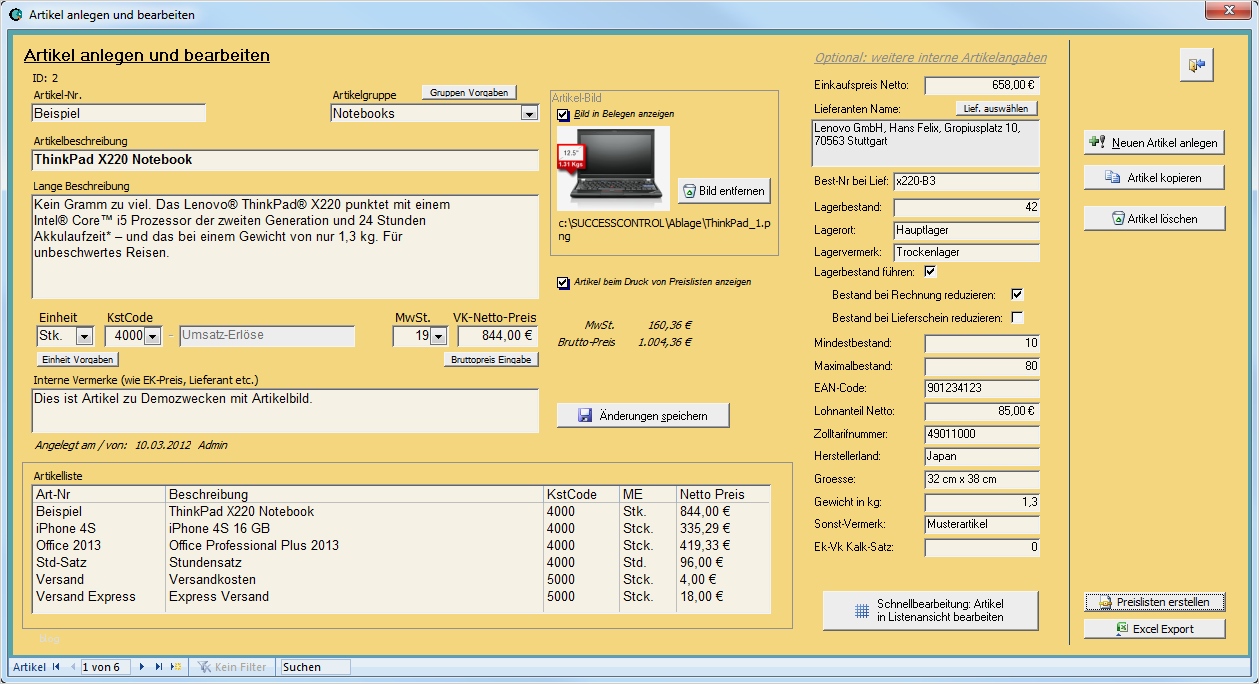Uncheck Artikel beim Druck von Preislisten anzeigen
This screenshot has height=684, width=1259.
point(563,283)
